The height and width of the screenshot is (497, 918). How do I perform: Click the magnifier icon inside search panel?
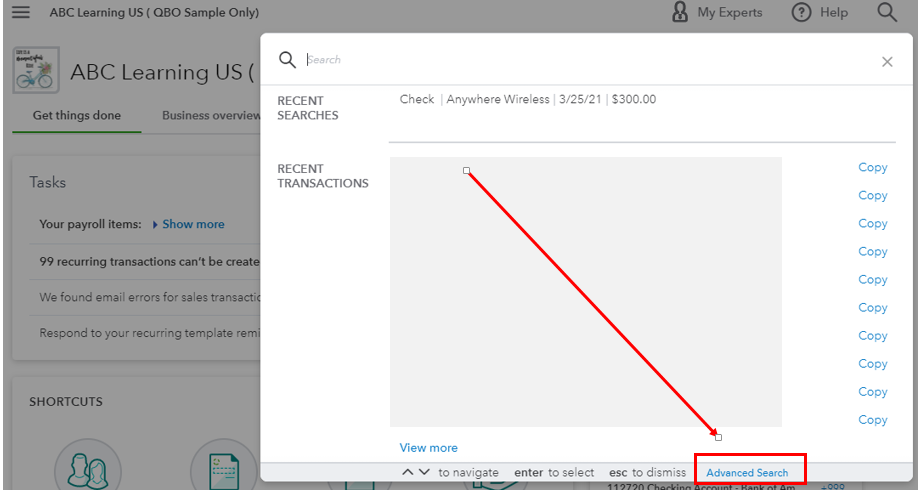click(x=287, y=60)
